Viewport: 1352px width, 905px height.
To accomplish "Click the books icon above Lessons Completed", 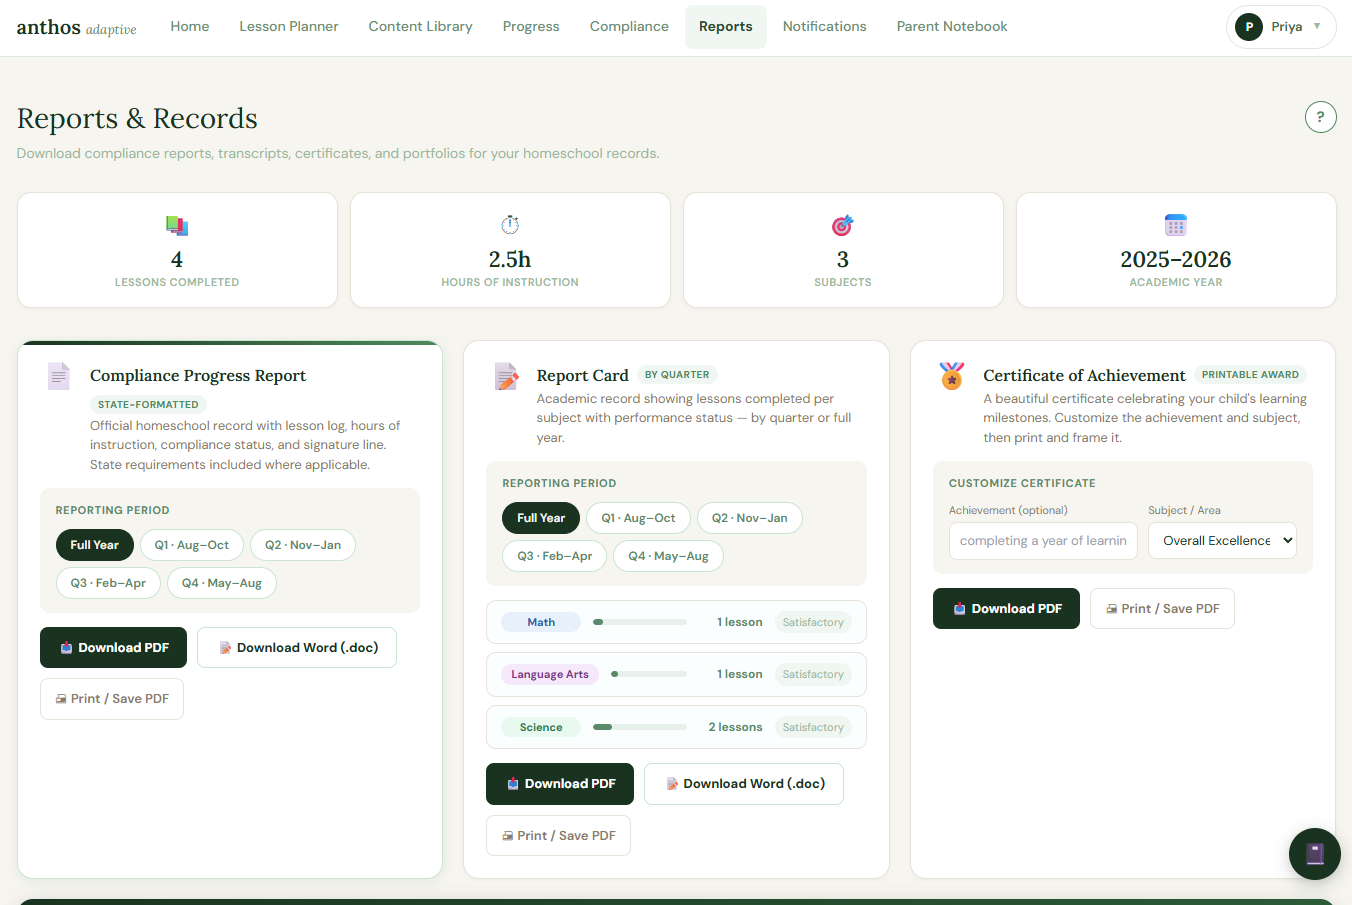I will tap(177, 225).
